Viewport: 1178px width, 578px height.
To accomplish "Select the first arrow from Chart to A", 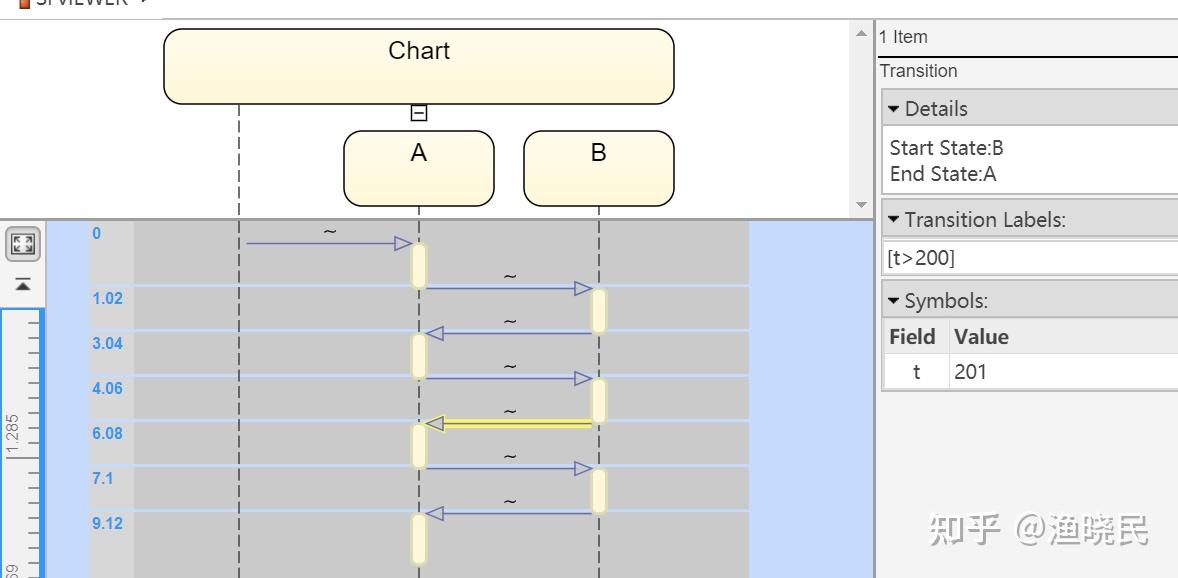I will [x=325, y=243].
